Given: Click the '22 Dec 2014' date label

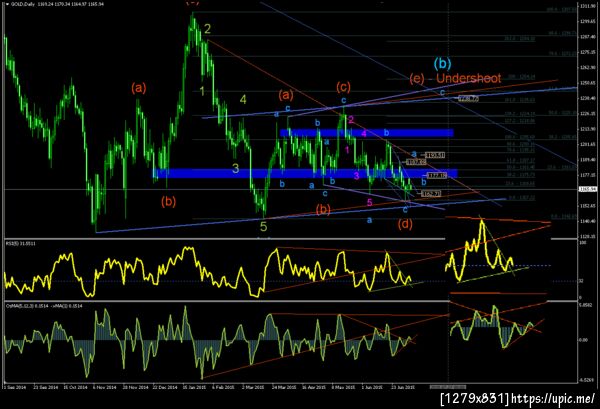Looking at the screenshot, I should click(165, 387).
